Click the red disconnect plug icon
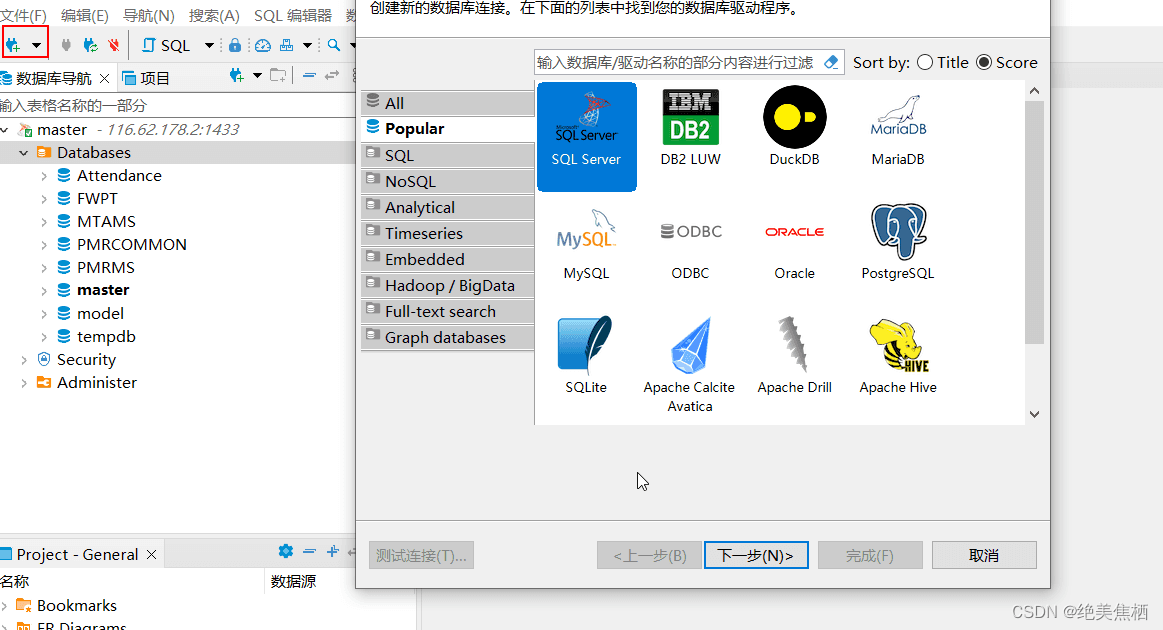The width and height of the screenshot is (1163, 630). (113, 45)
